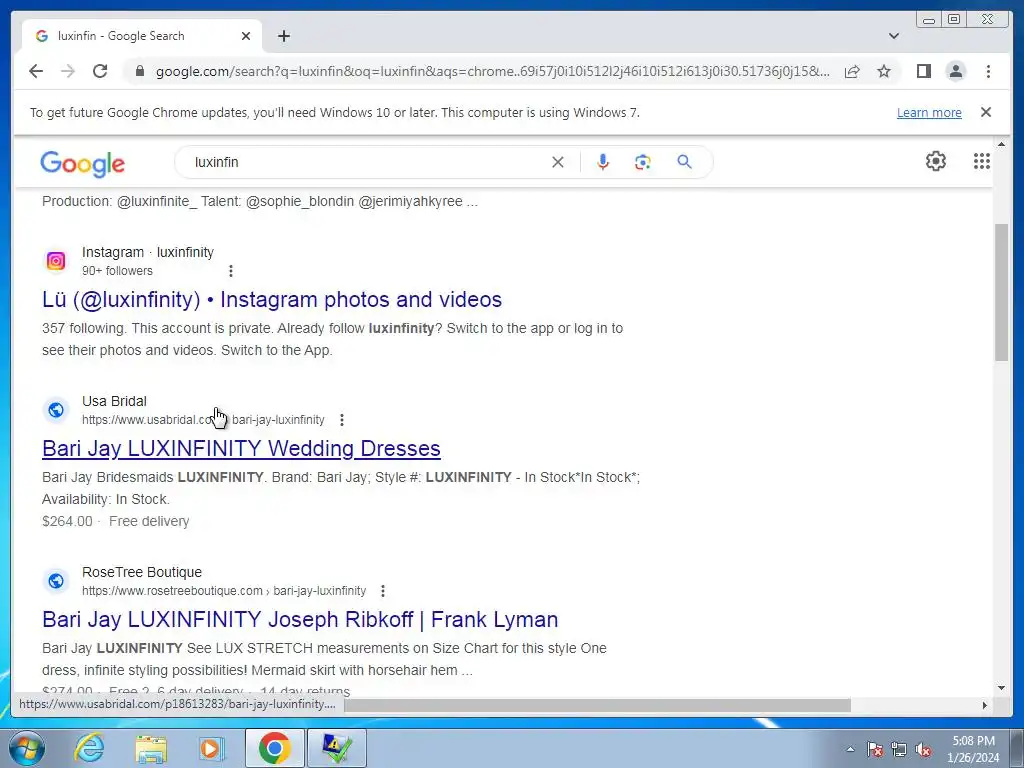
Task: Click the horizontal scrollbar thumb
Action: (x=598, y=705)
